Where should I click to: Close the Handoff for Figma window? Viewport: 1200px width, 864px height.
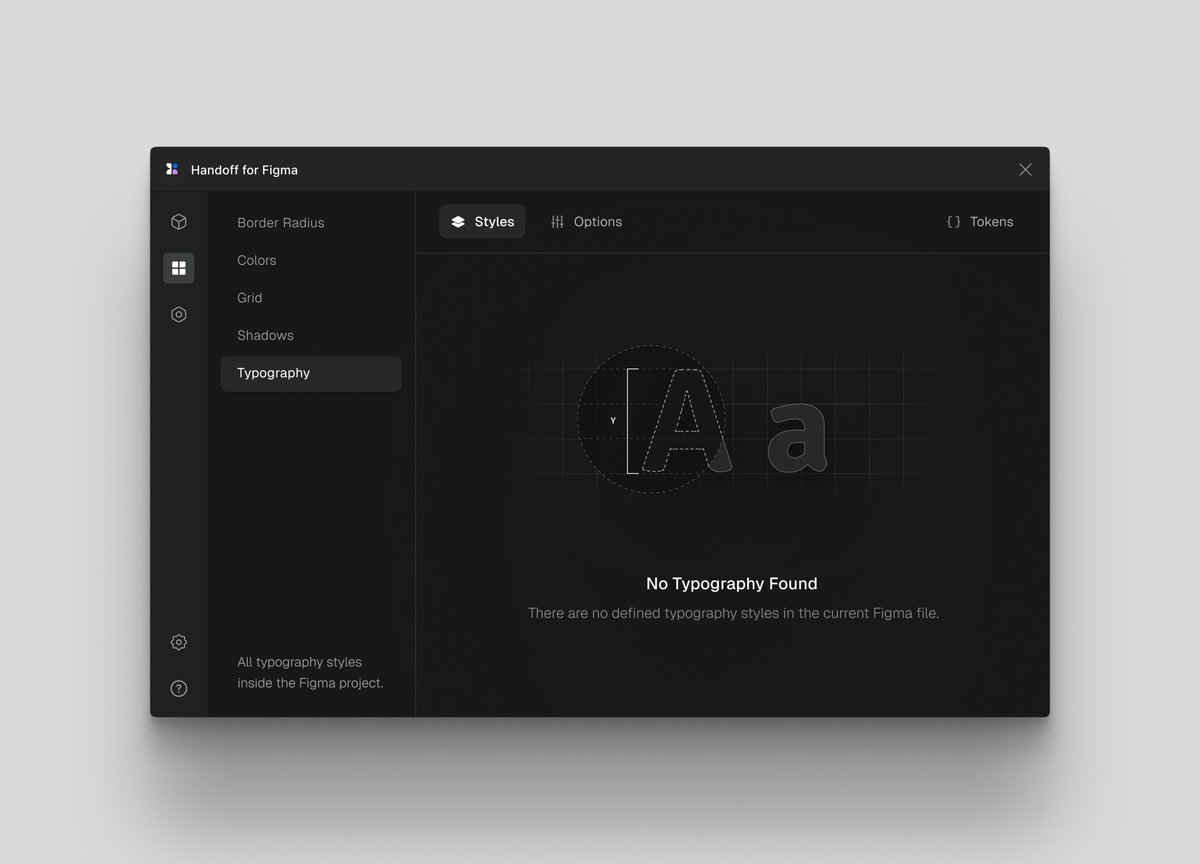click(1025, 169)
